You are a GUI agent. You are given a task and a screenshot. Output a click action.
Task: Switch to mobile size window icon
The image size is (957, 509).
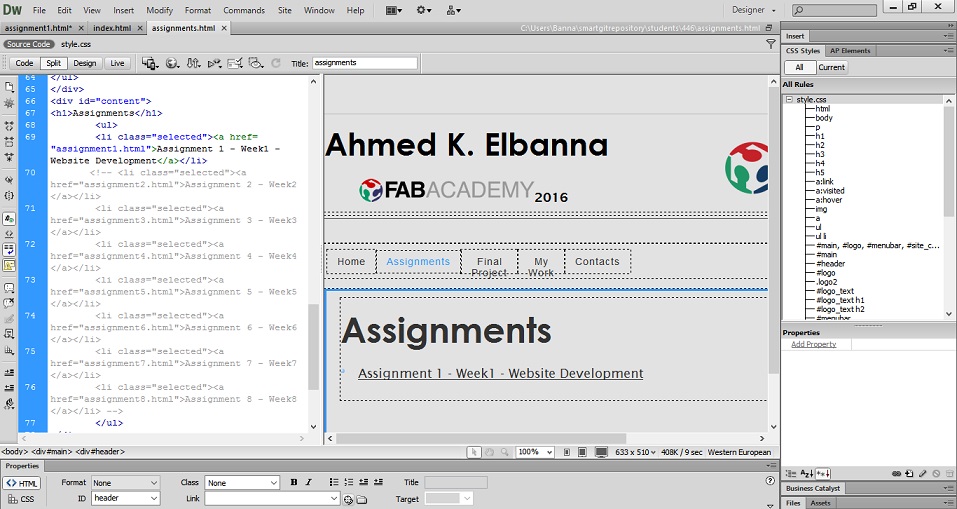coord(567,452)
